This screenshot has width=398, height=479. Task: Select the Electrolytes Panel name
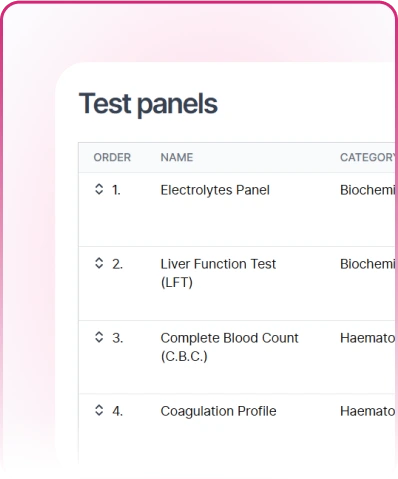tap(215, 190)
